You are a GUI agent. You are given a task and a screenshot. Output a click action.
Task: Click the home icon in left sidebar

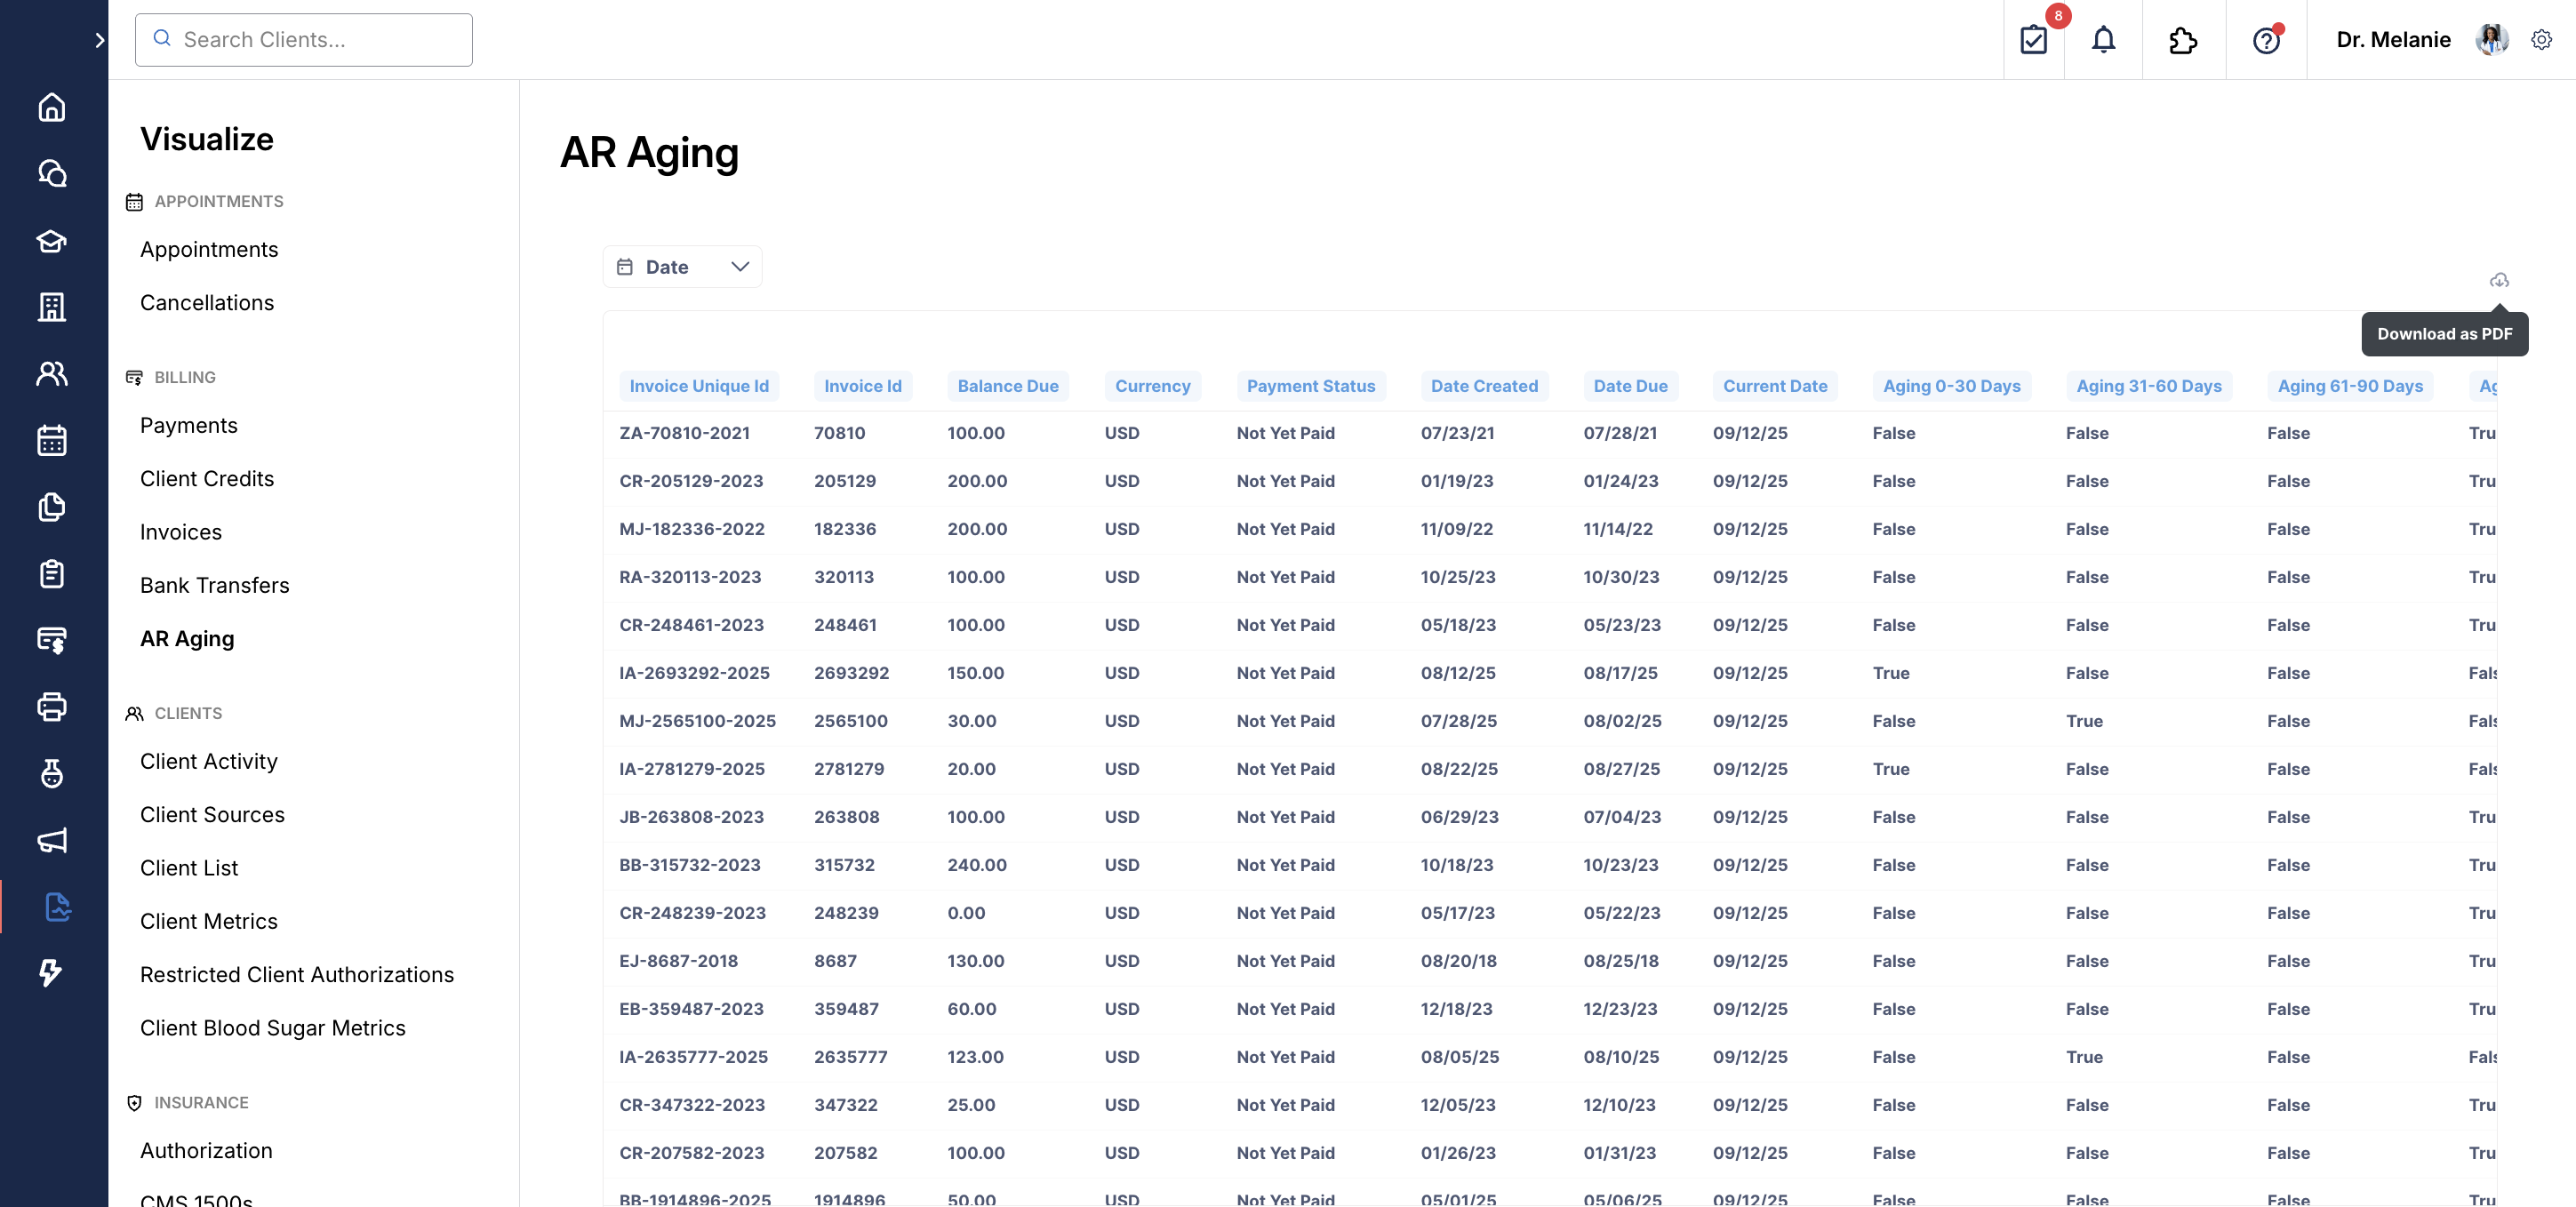[52, 107]
